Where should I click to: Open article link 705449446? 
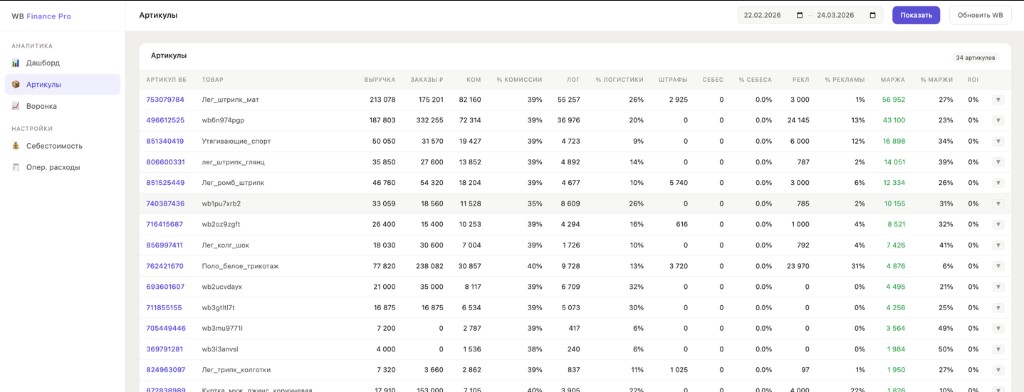(166, 328)
